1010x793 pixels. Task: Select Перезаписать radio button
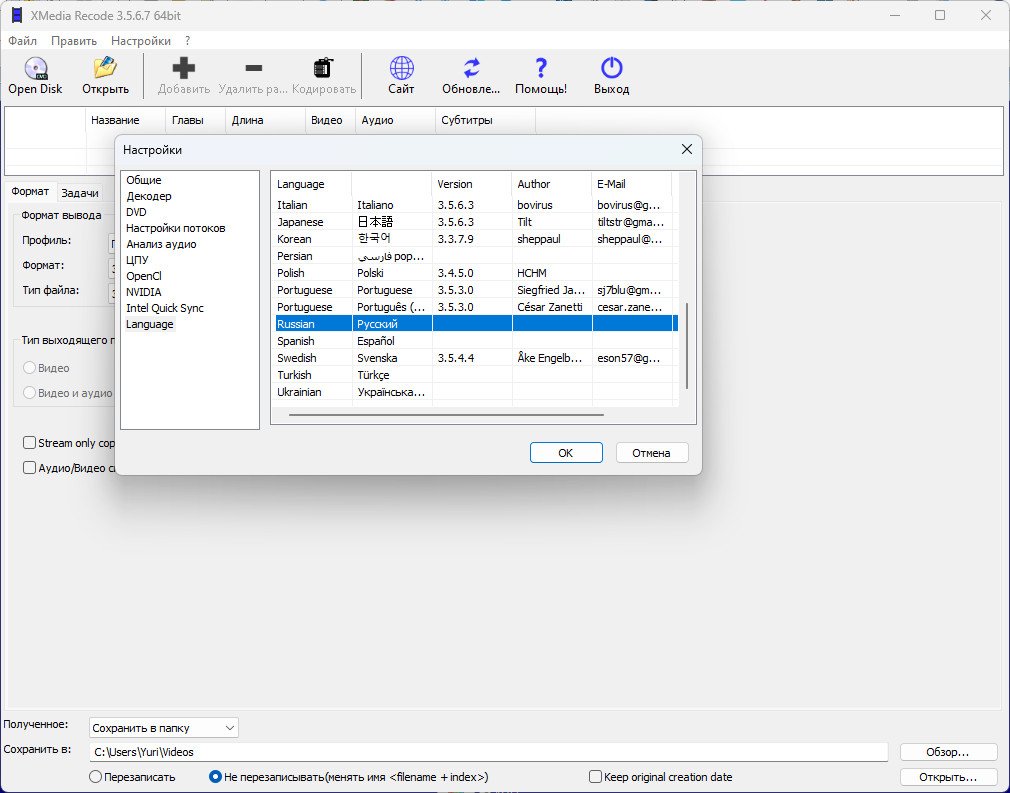coord(95,777)
